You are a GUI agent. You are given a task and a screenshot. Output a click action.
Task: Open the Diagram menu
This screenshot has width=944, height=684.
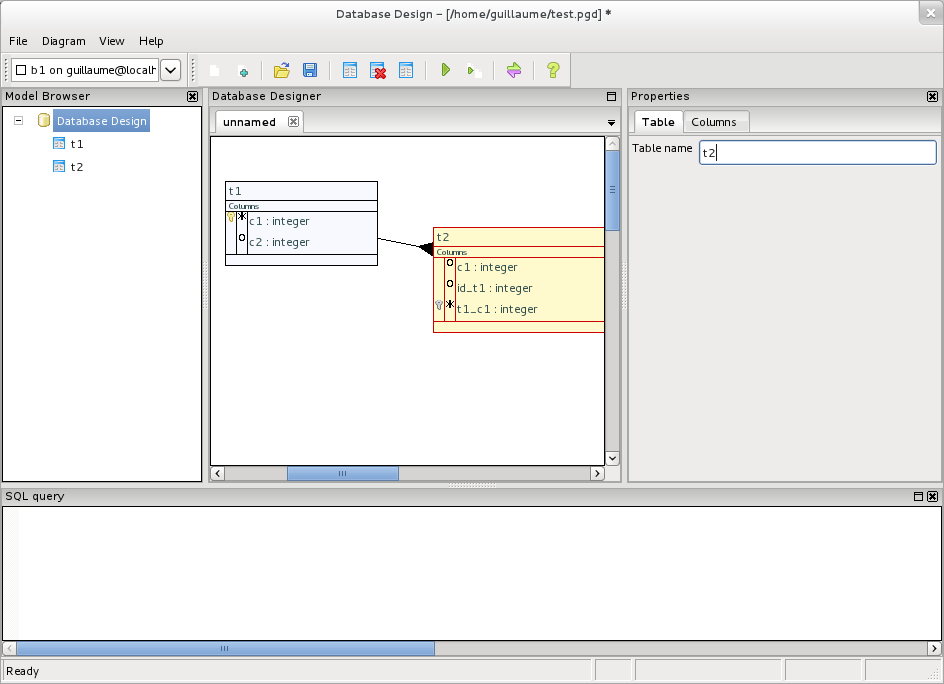click(64, 41)
